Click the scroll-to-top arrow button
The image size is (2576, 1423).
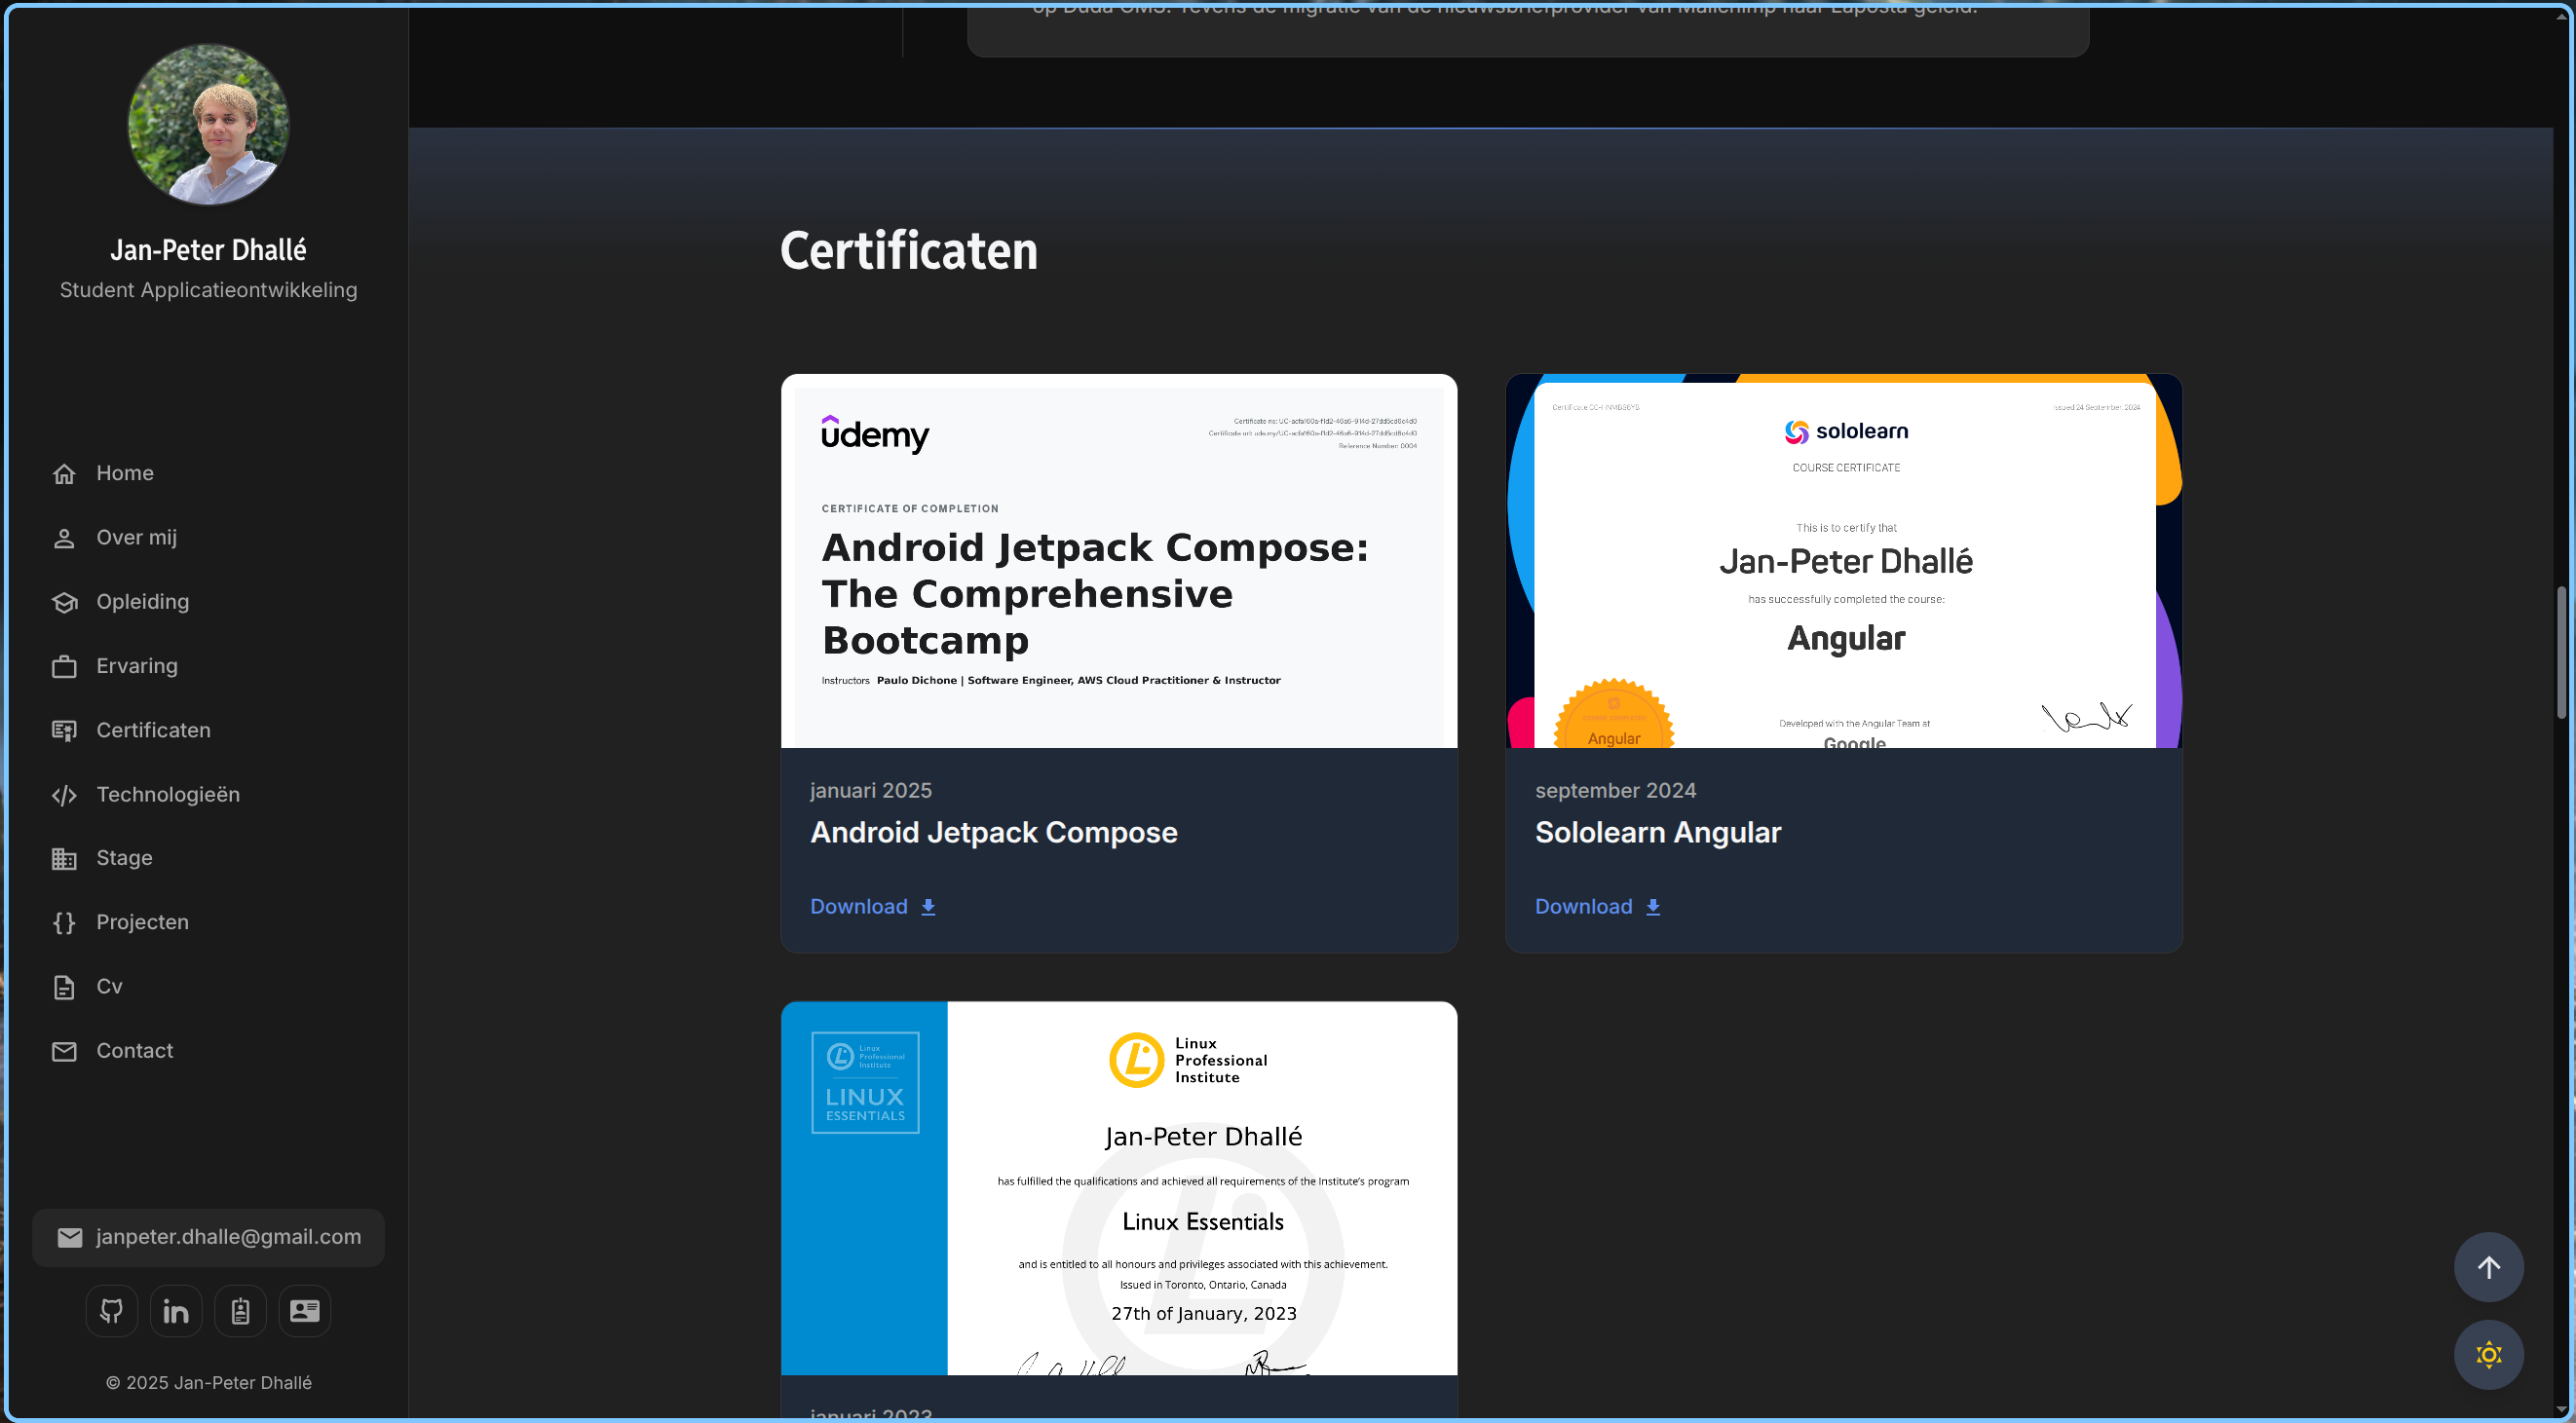coord(2489,1267)
